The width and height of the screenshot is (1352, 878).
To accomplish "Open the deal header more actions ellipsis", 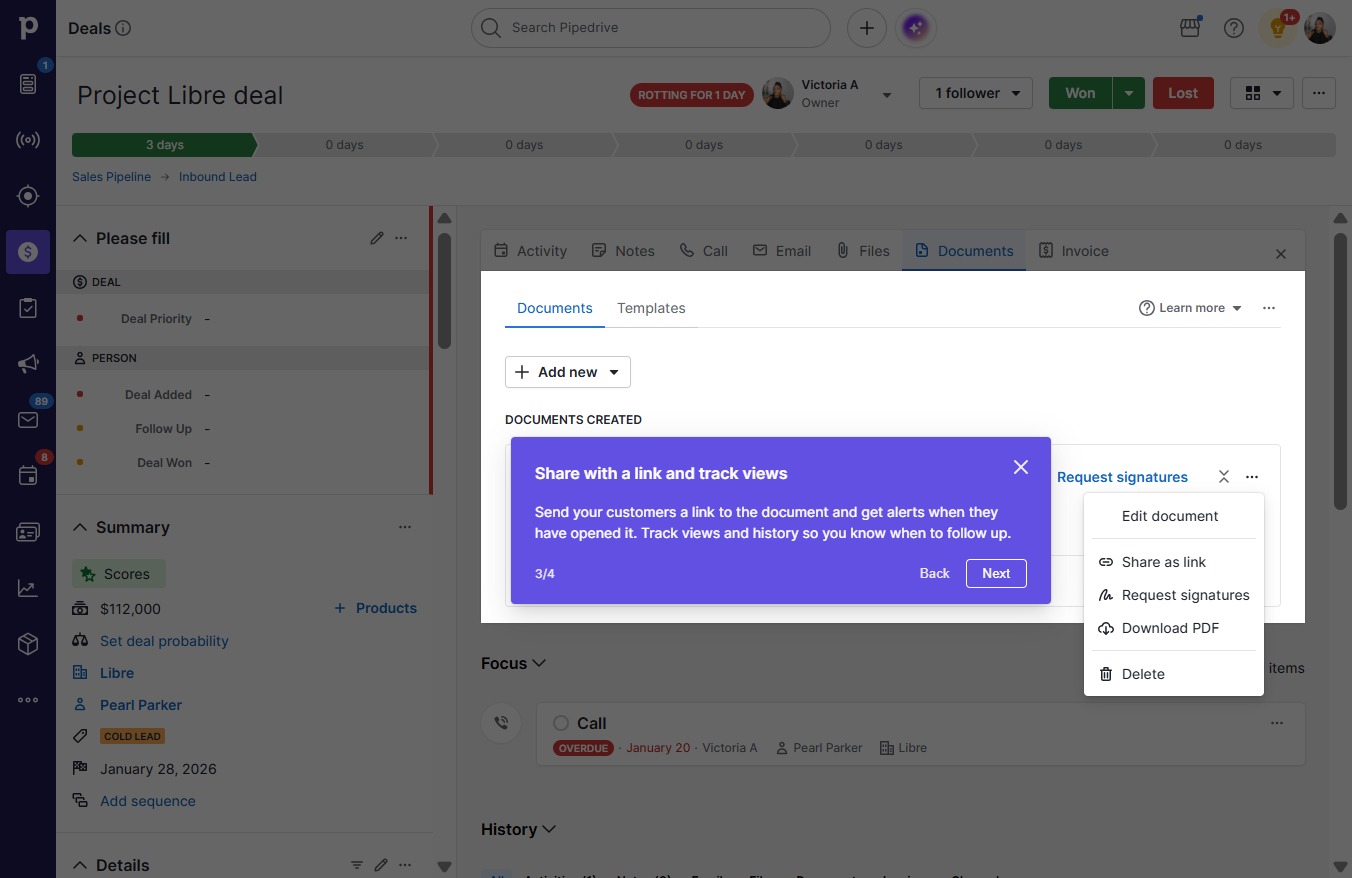I will (x=1319, y=93).
